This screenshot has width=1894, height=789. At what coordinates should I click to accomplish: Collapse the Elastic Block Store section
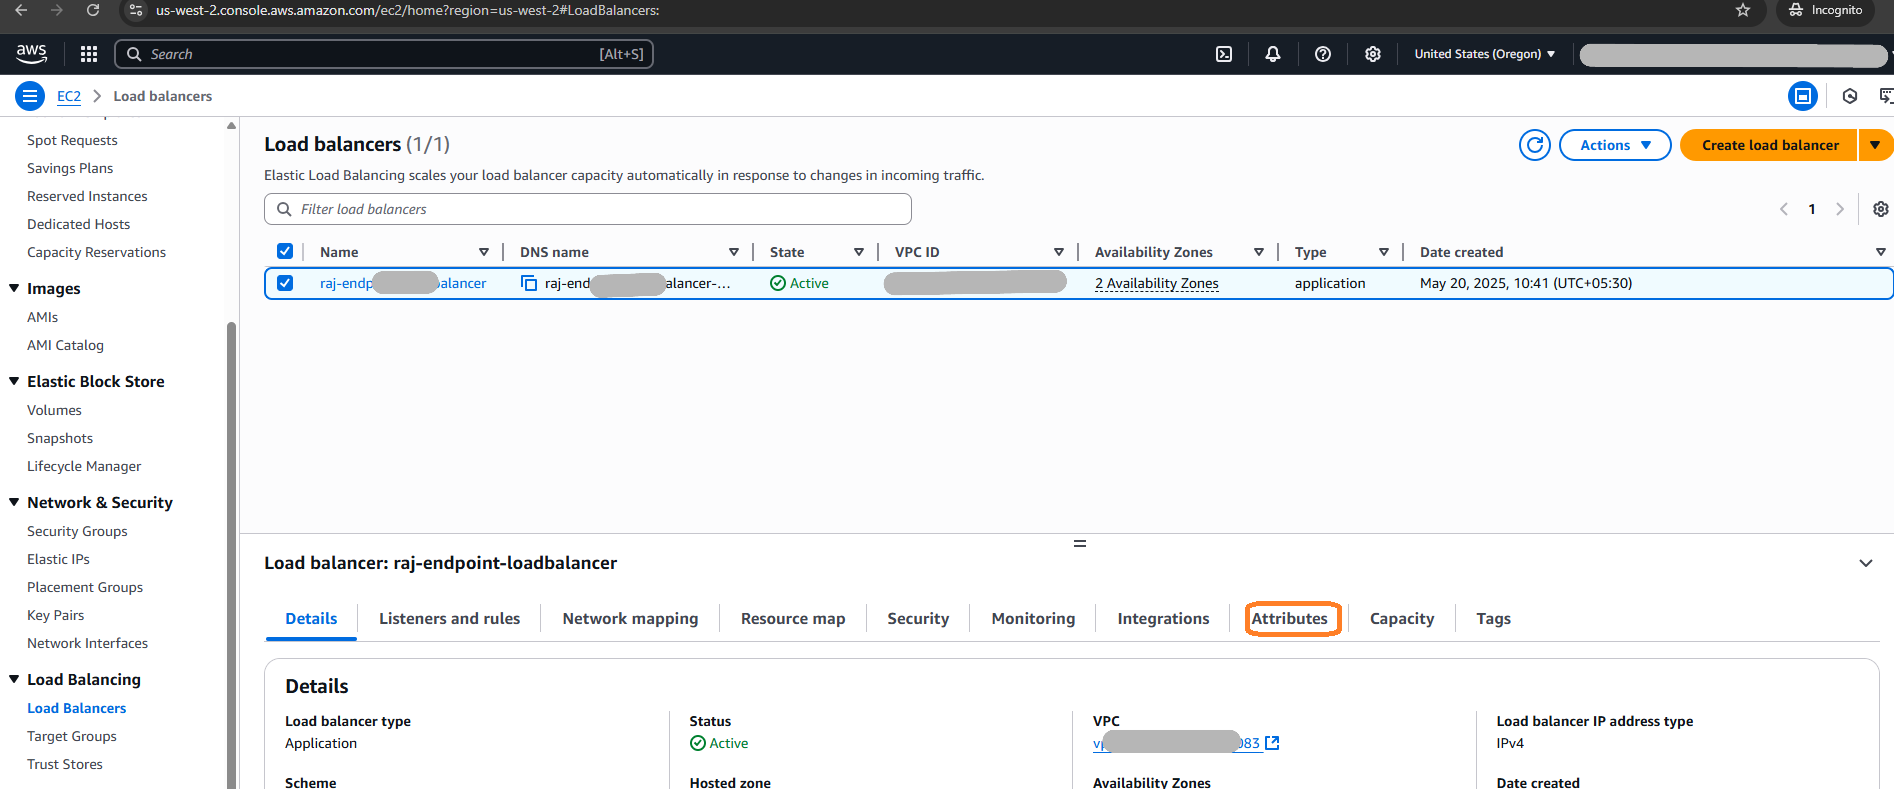click(14, 381)
